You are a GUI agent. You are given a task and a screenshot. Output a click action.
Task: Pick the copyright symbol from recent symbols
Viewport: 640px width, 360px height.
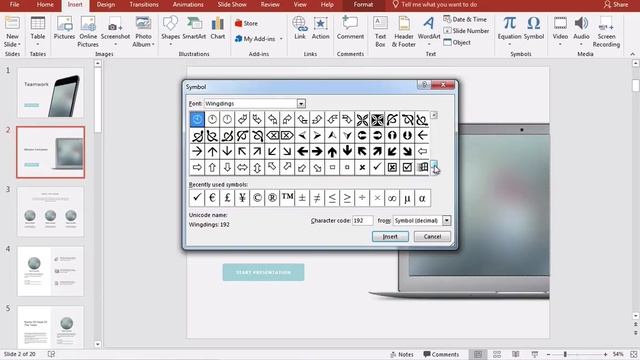[257, 198]
